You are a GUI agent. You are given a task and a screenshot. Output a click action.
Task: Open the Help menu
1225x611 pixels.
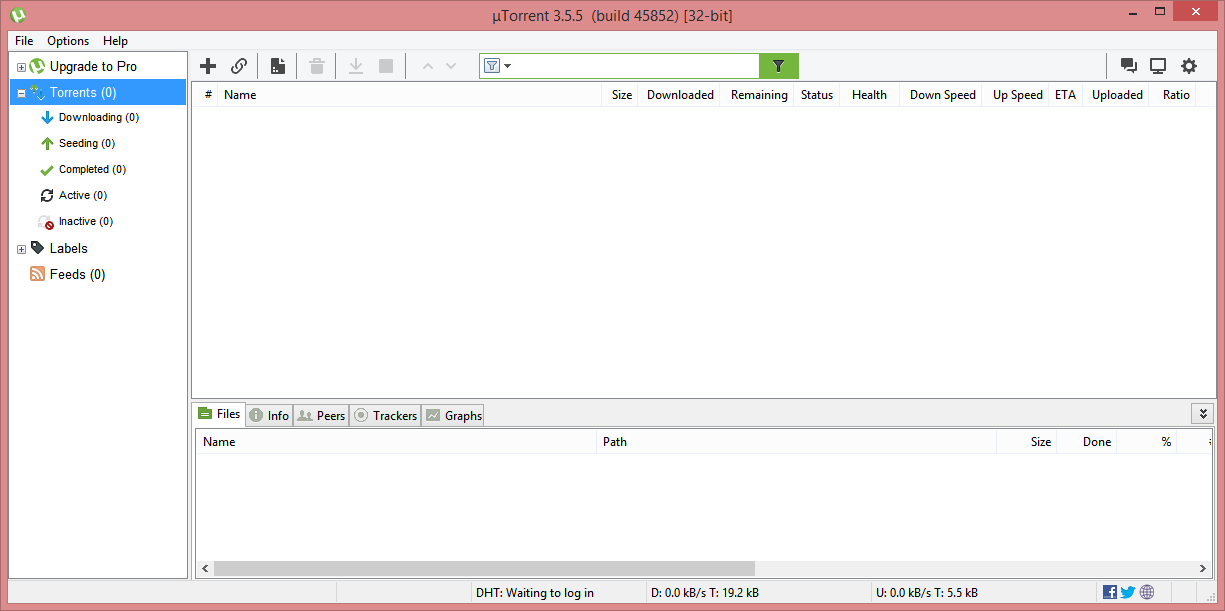pyautogui.click(x=115, y=41)
